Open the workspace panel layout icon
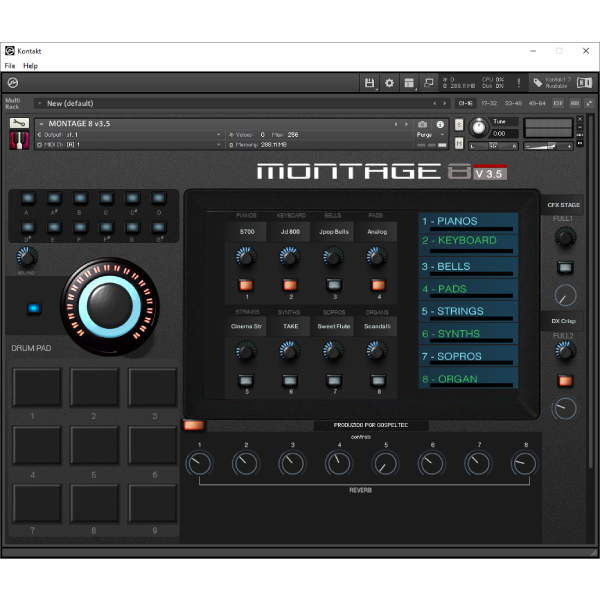Image resolution: width=600 pixels, height=600 pixels. (x=409, y=83)
